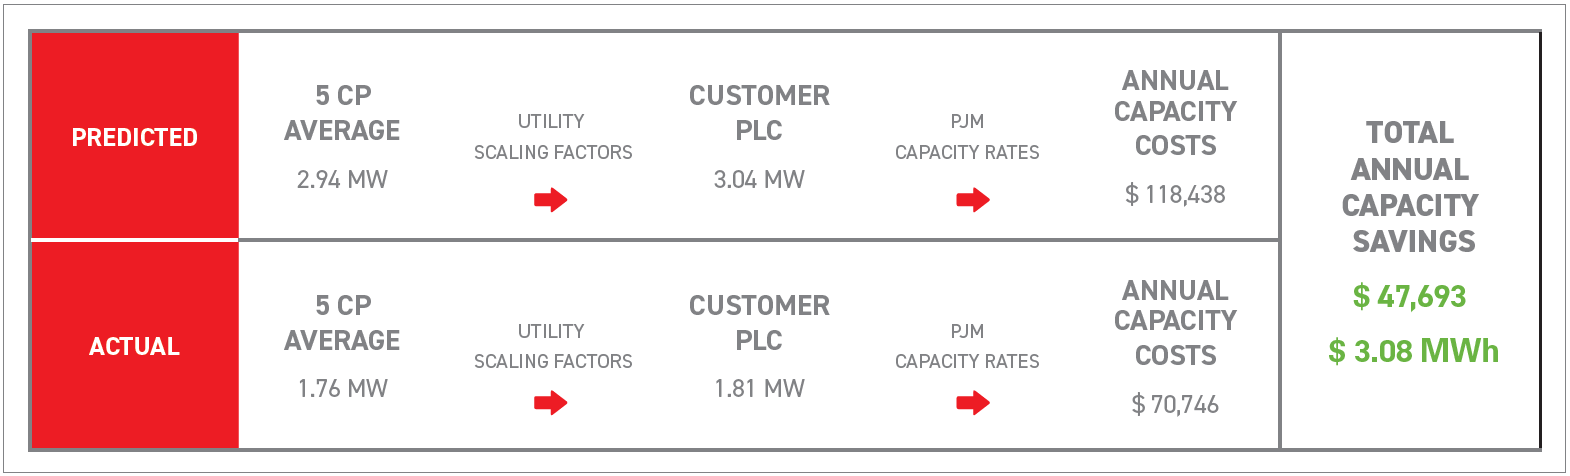Viewport: 1570px width, 476px height.
Task: Click the green $ 3.08 MWh figure
Action: pyautogui.click(x=1413, y=351)
